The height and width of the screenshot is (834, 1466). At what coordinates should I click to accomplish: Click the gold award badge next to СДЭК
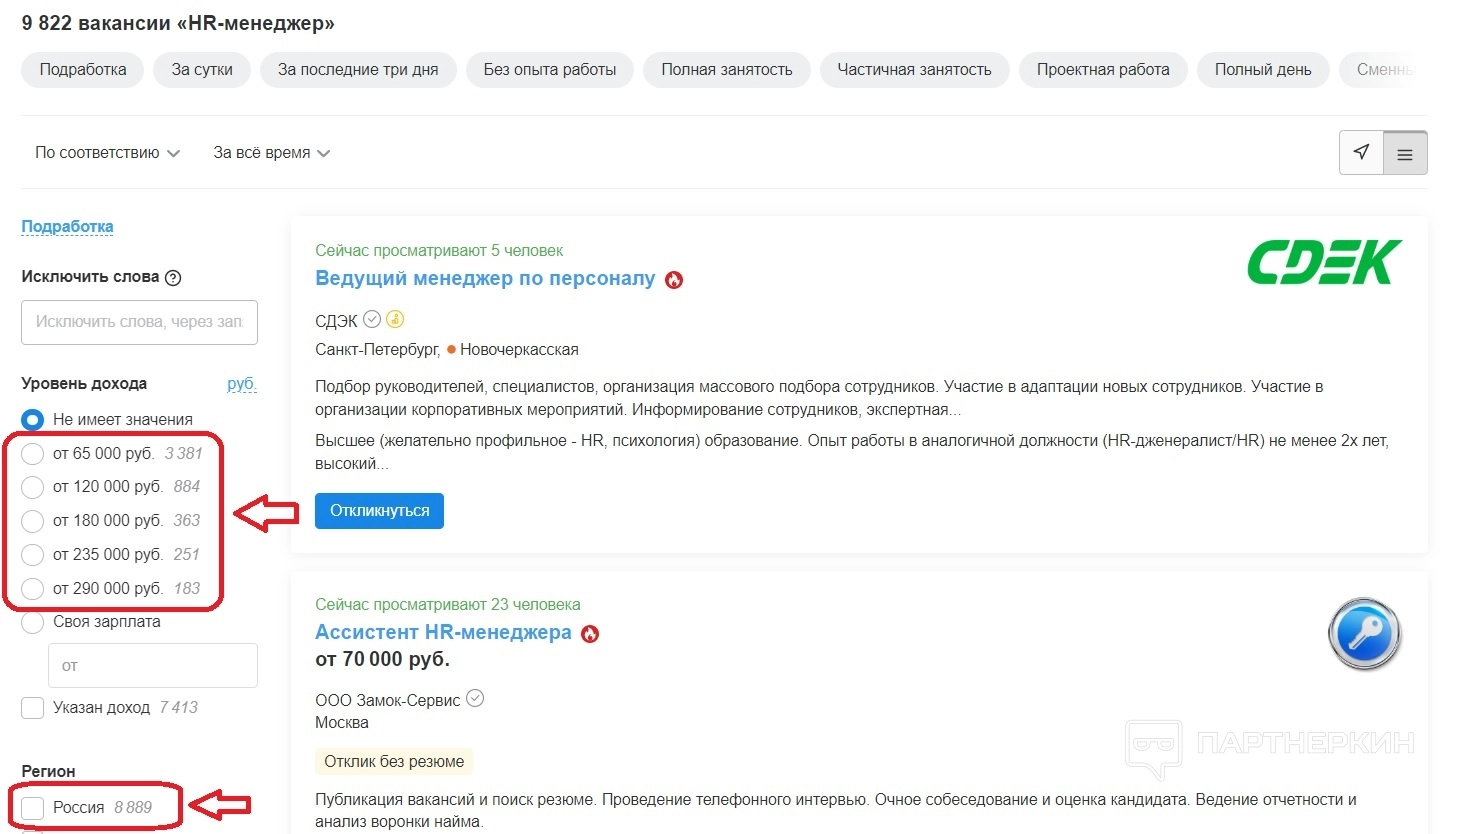click(x=395, y=320)
